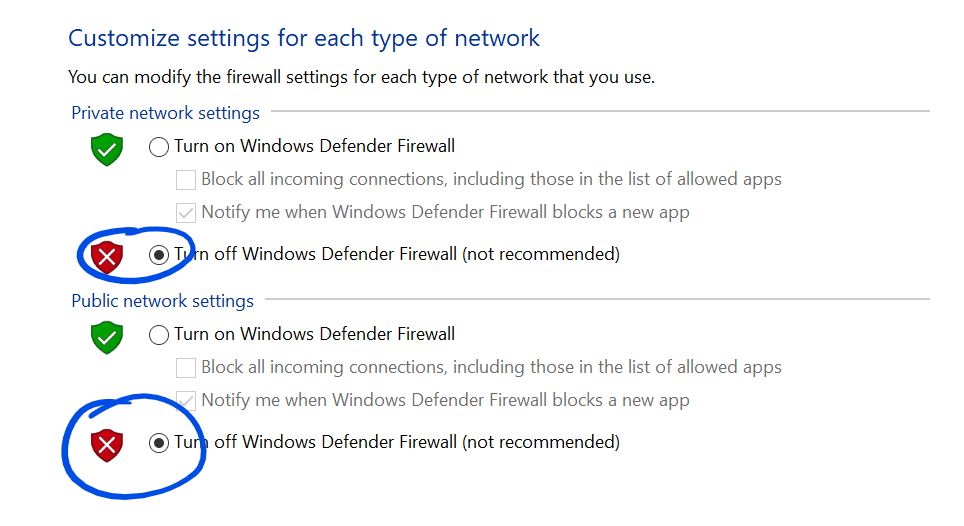Select Turn on firewall radio for Private network

click(x=159, y=147)
